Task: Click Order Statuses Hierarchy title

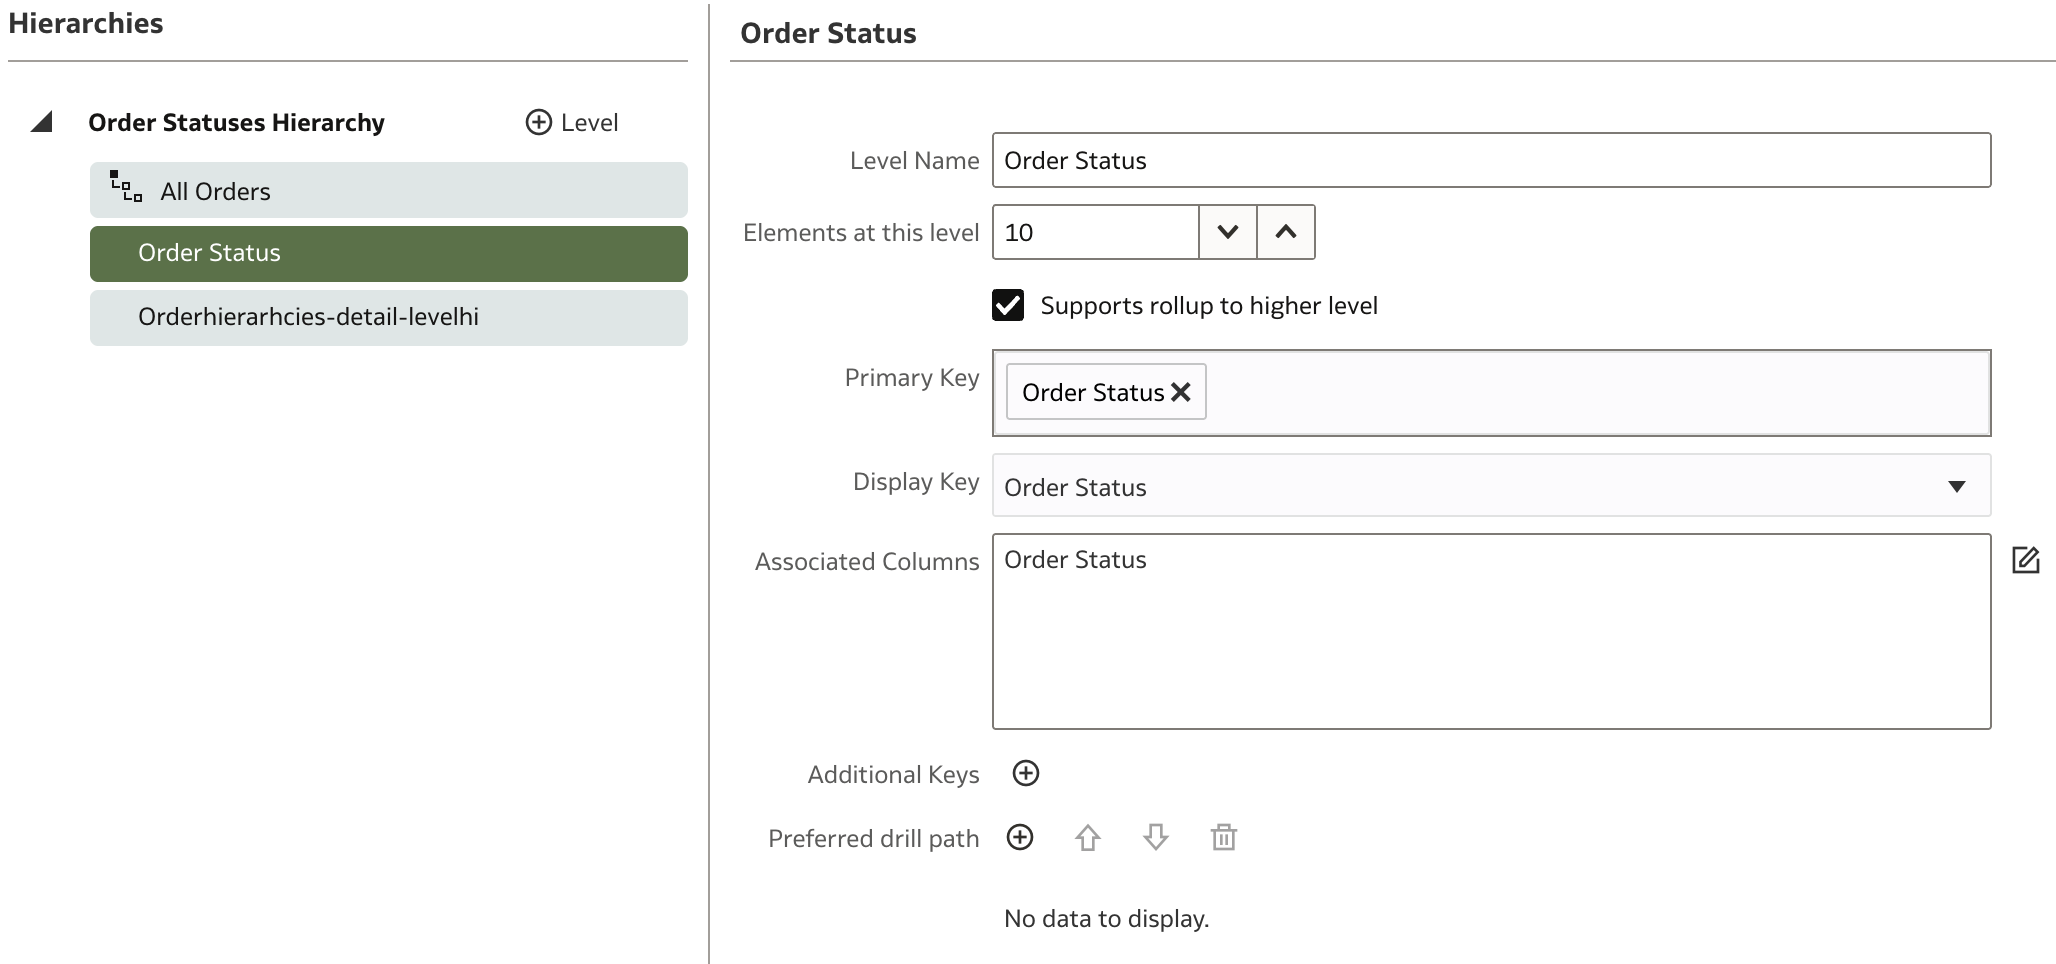Action: (x=236, y=122)
